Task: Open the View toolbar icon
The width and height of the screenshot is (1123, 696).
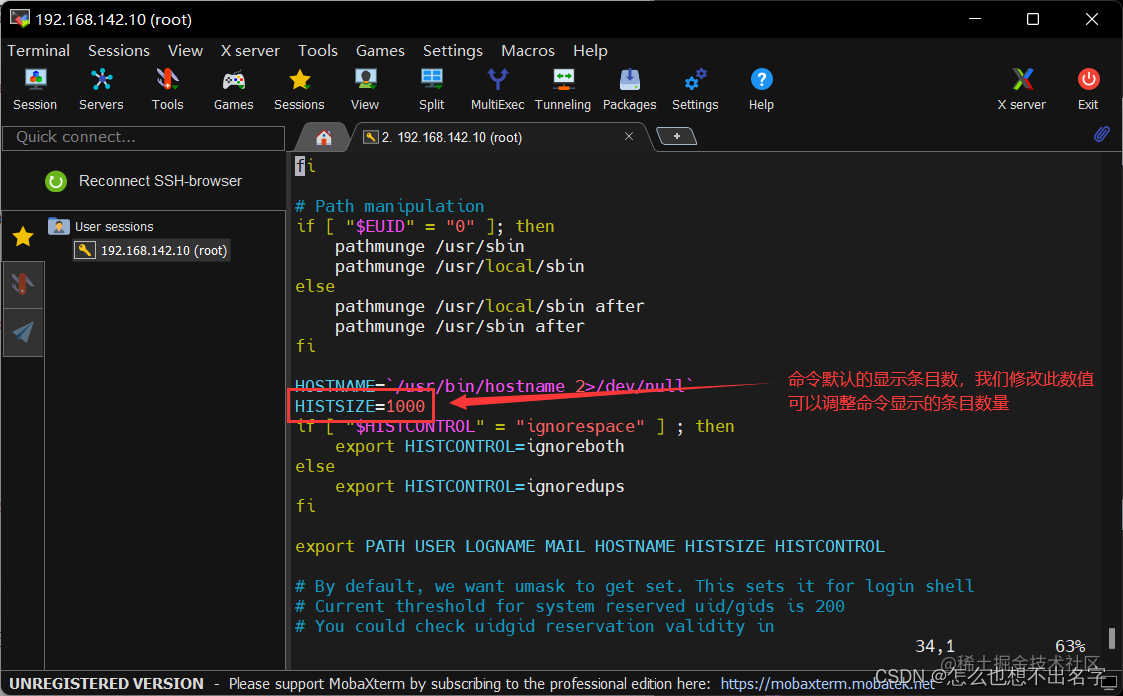Action: [365, 90]
